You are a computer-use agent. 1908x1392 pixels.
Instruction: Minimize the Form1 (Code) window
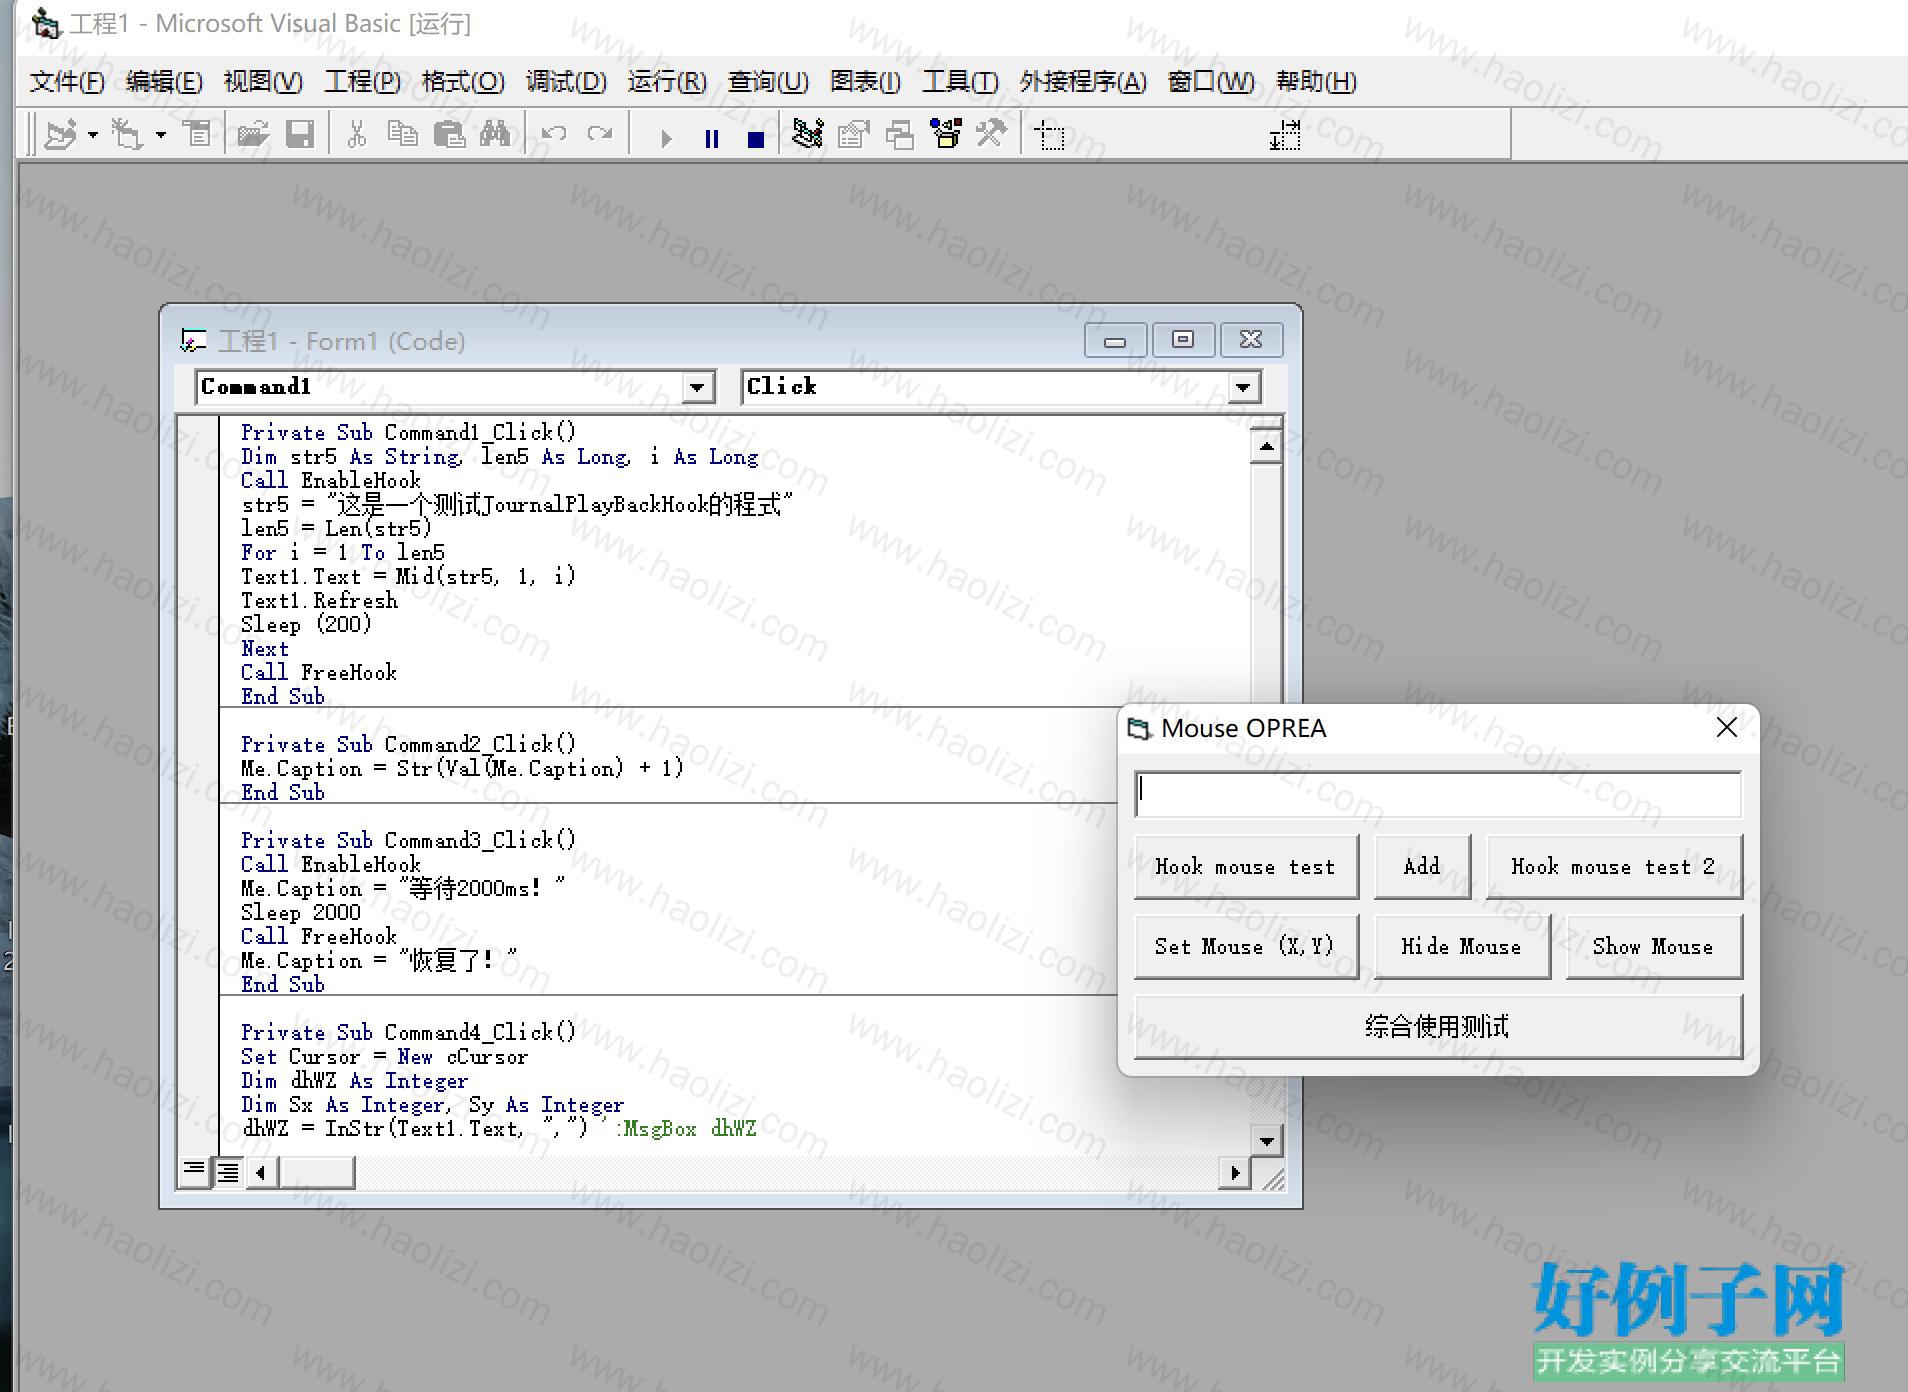1115,340
